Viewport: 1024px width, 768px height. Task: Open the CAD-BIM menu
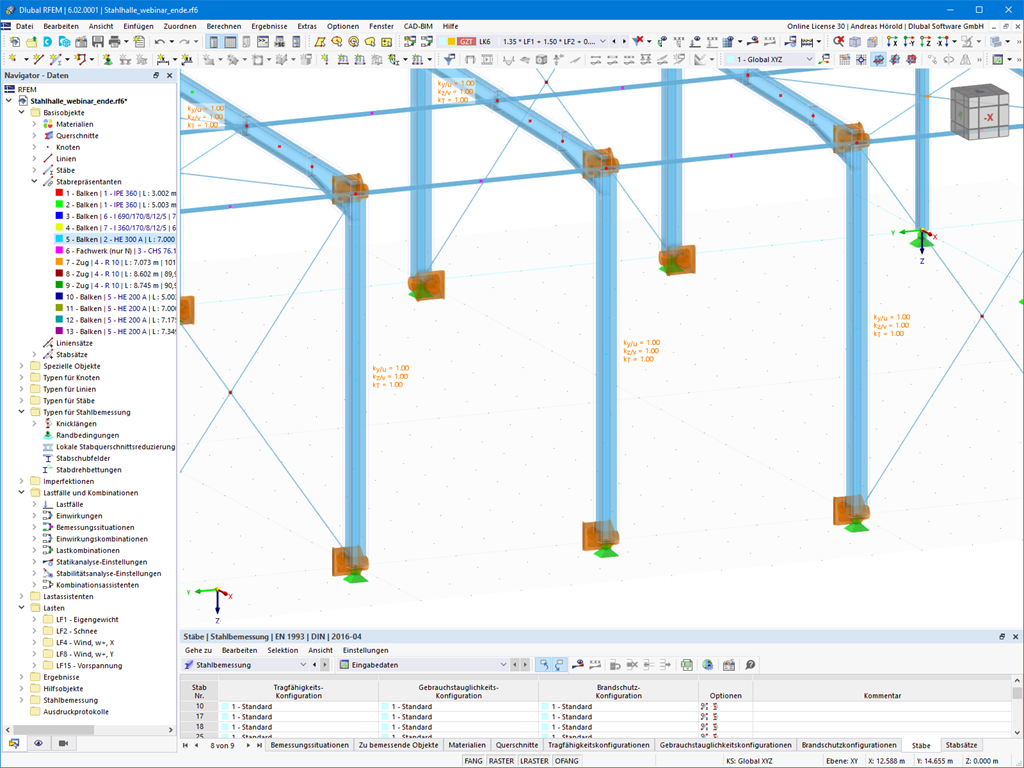click(418, 26)
